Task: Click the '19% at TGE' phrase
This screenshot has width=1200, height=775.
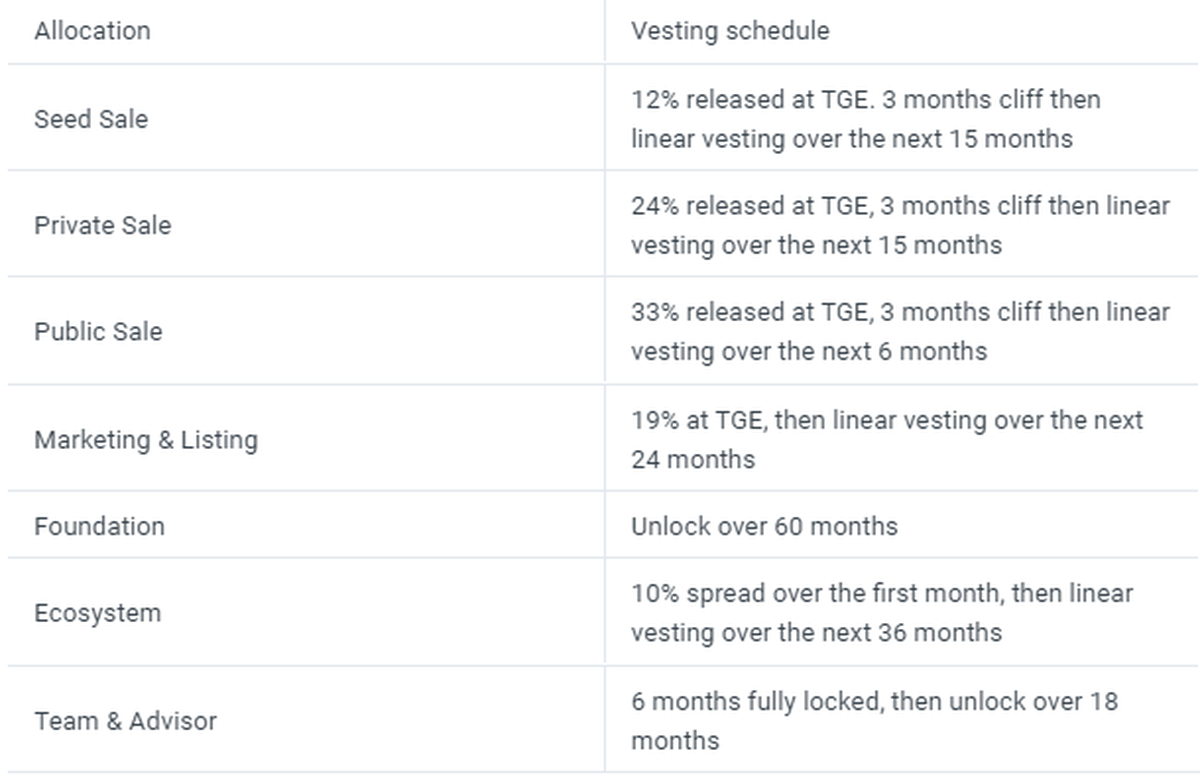Action: (x=698, y=420)
